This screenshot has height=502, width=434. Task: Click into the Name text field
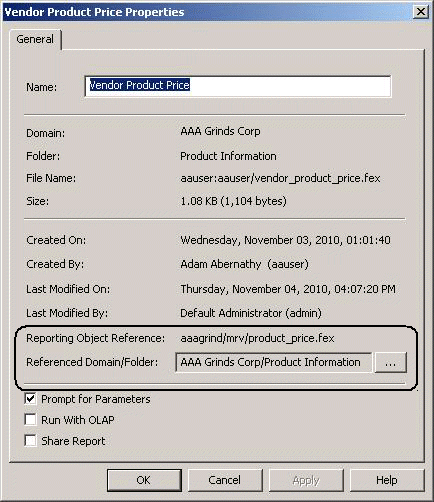click(238, 86)
